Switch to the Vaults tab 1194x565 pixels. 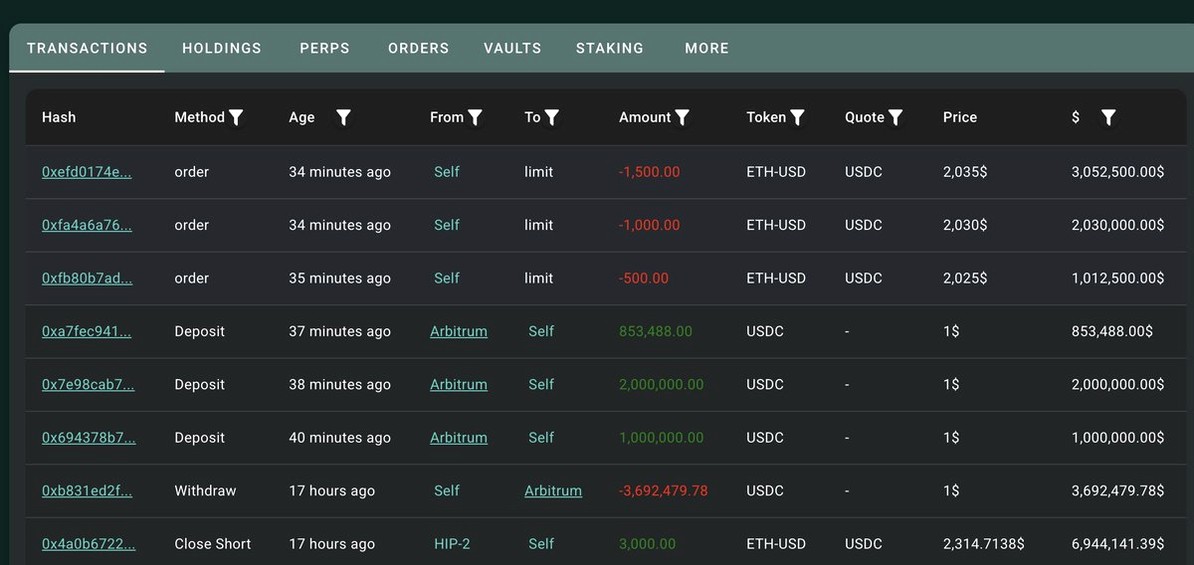pyautogui.click(x=512, y=48)
